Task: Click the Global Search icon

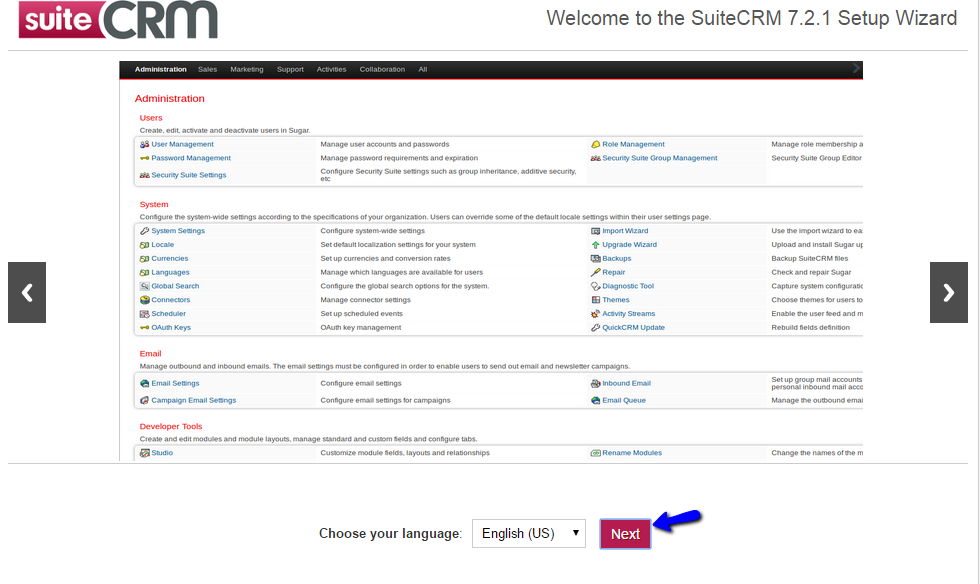Action: click(144, 286)
